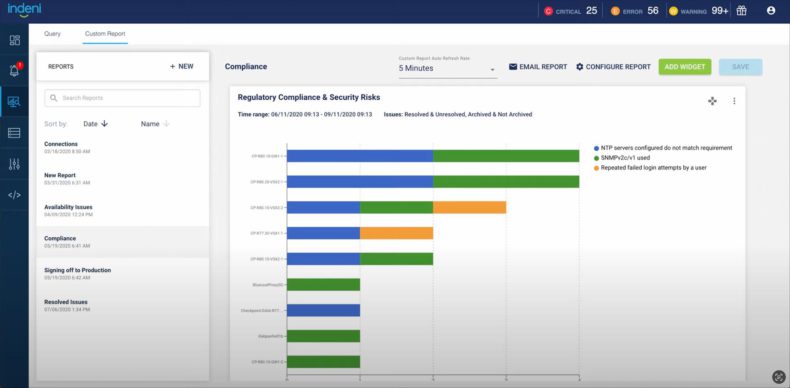Open the dashboard icon in sidebar
Image resolution: width=790 pixels, height=388 pixels.
pyautogui.click(x=15, y=40)
